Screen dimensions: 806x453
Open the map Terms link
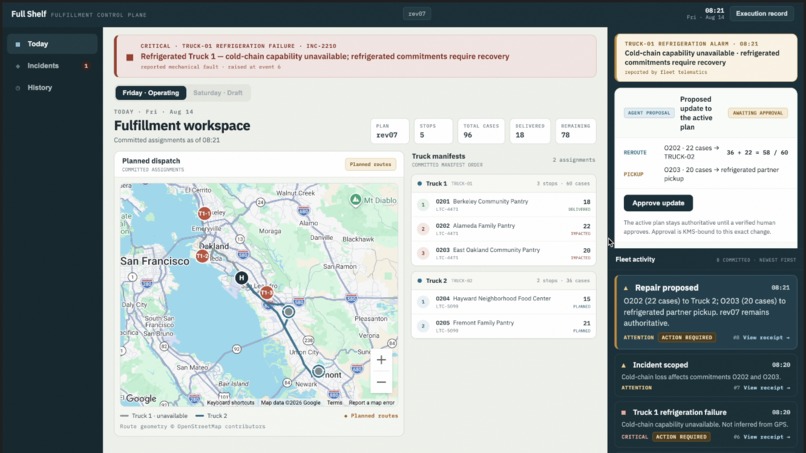click(335, 403)
